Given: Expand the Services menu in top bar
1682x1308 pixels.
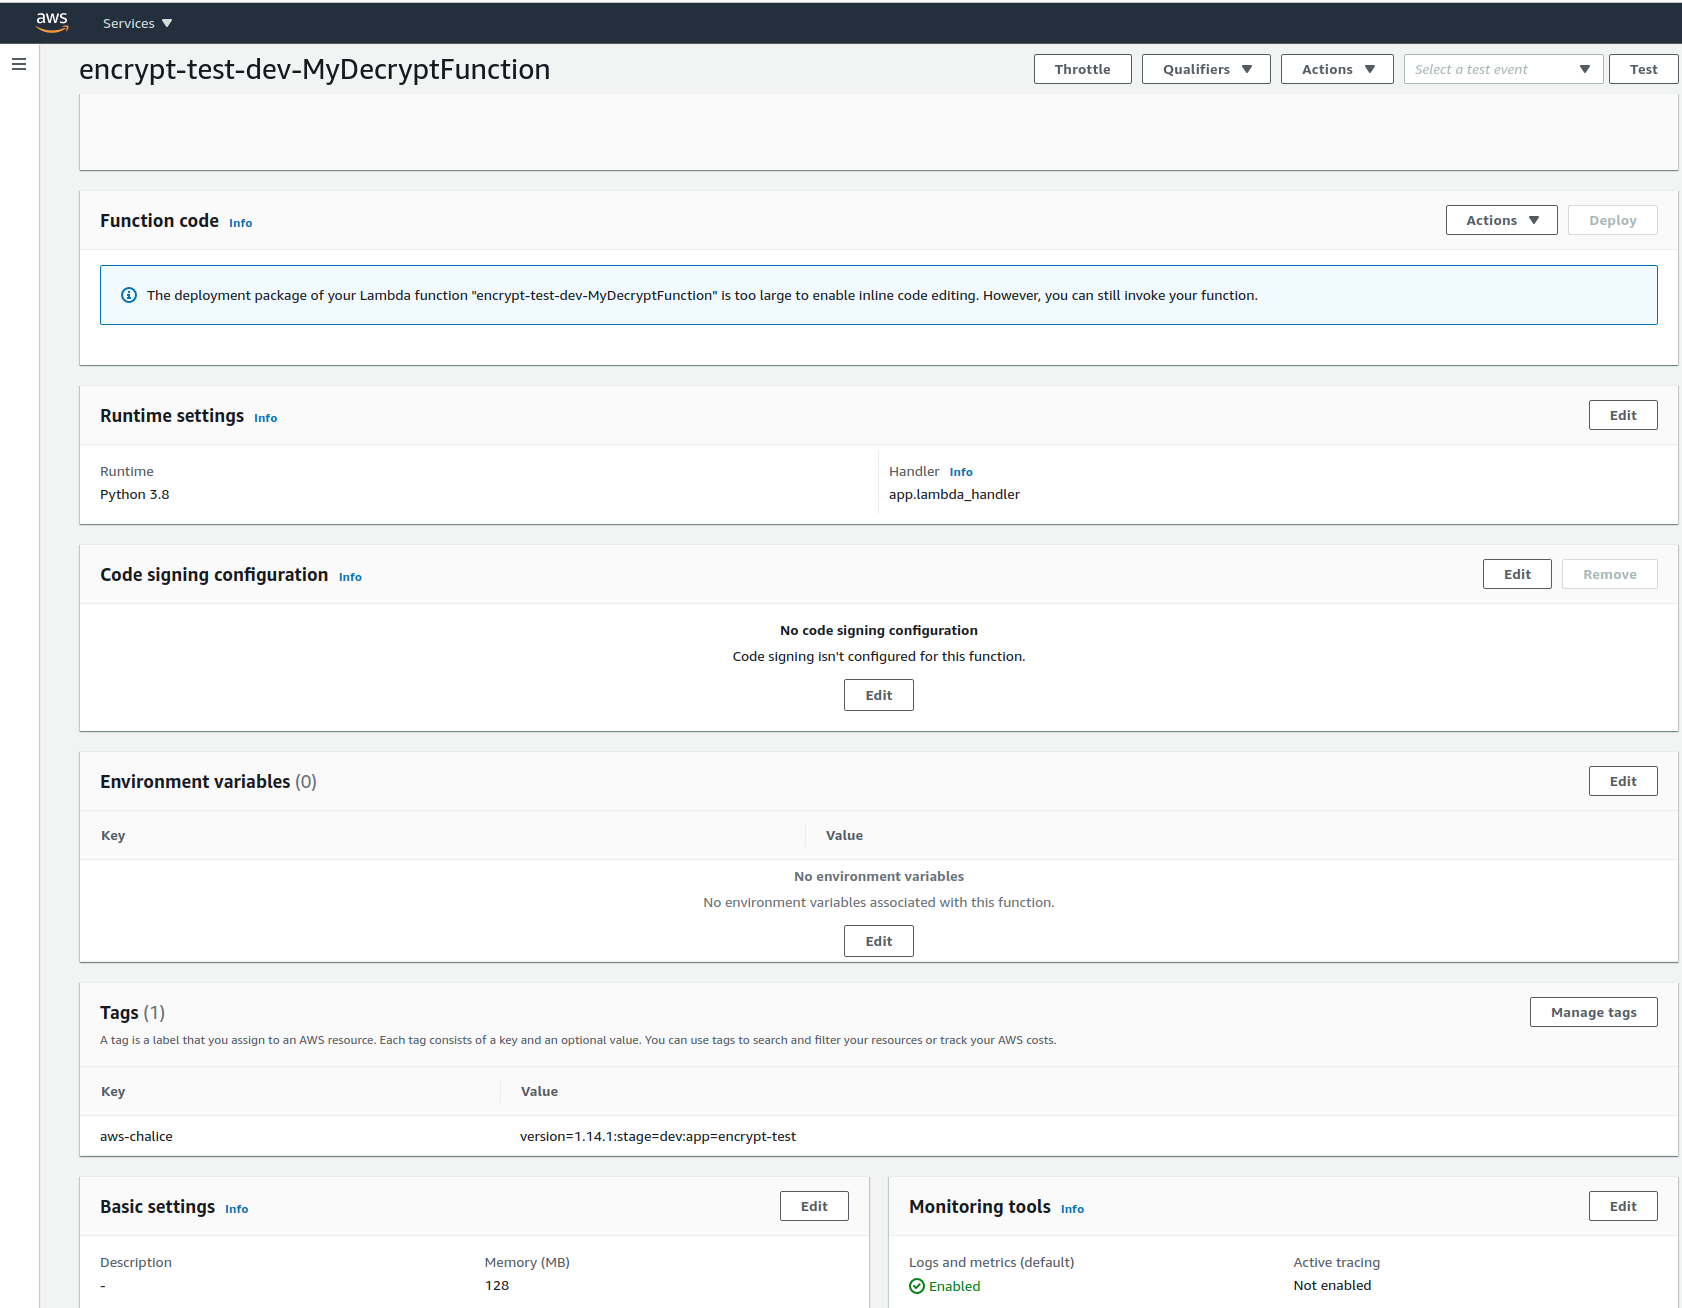Looking at the screenshot, I should click(x=137, y=23).
